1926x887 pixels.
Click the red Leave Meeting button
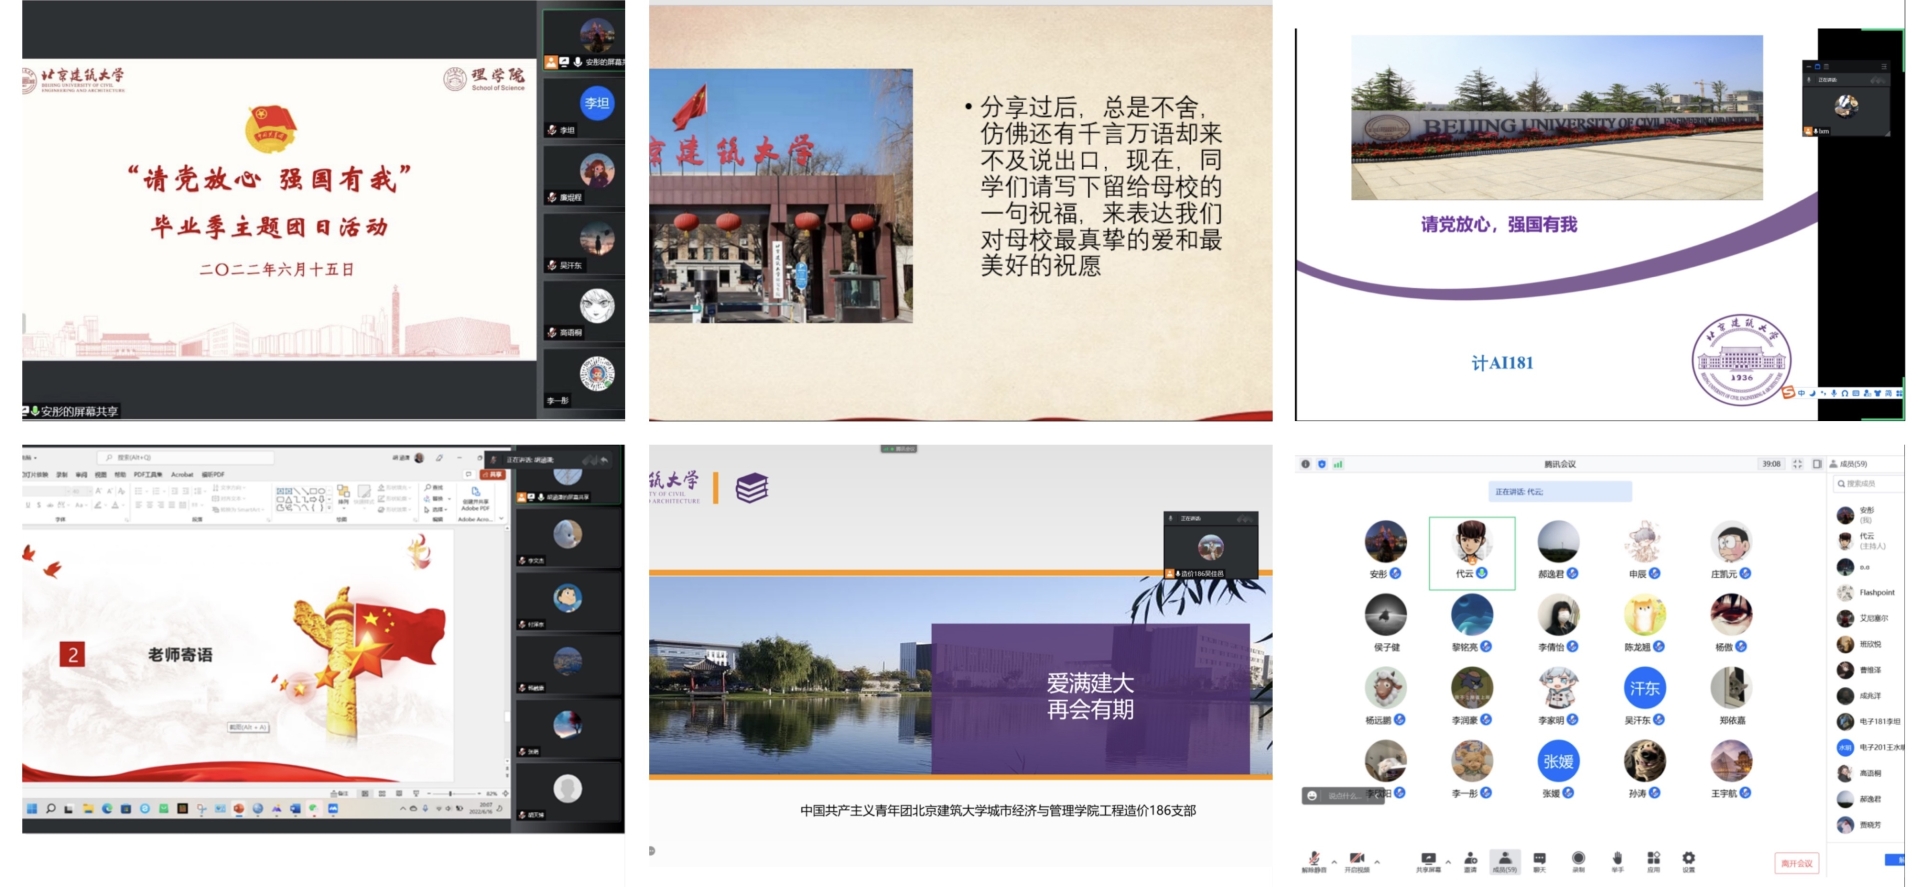tap(1797, 863)
